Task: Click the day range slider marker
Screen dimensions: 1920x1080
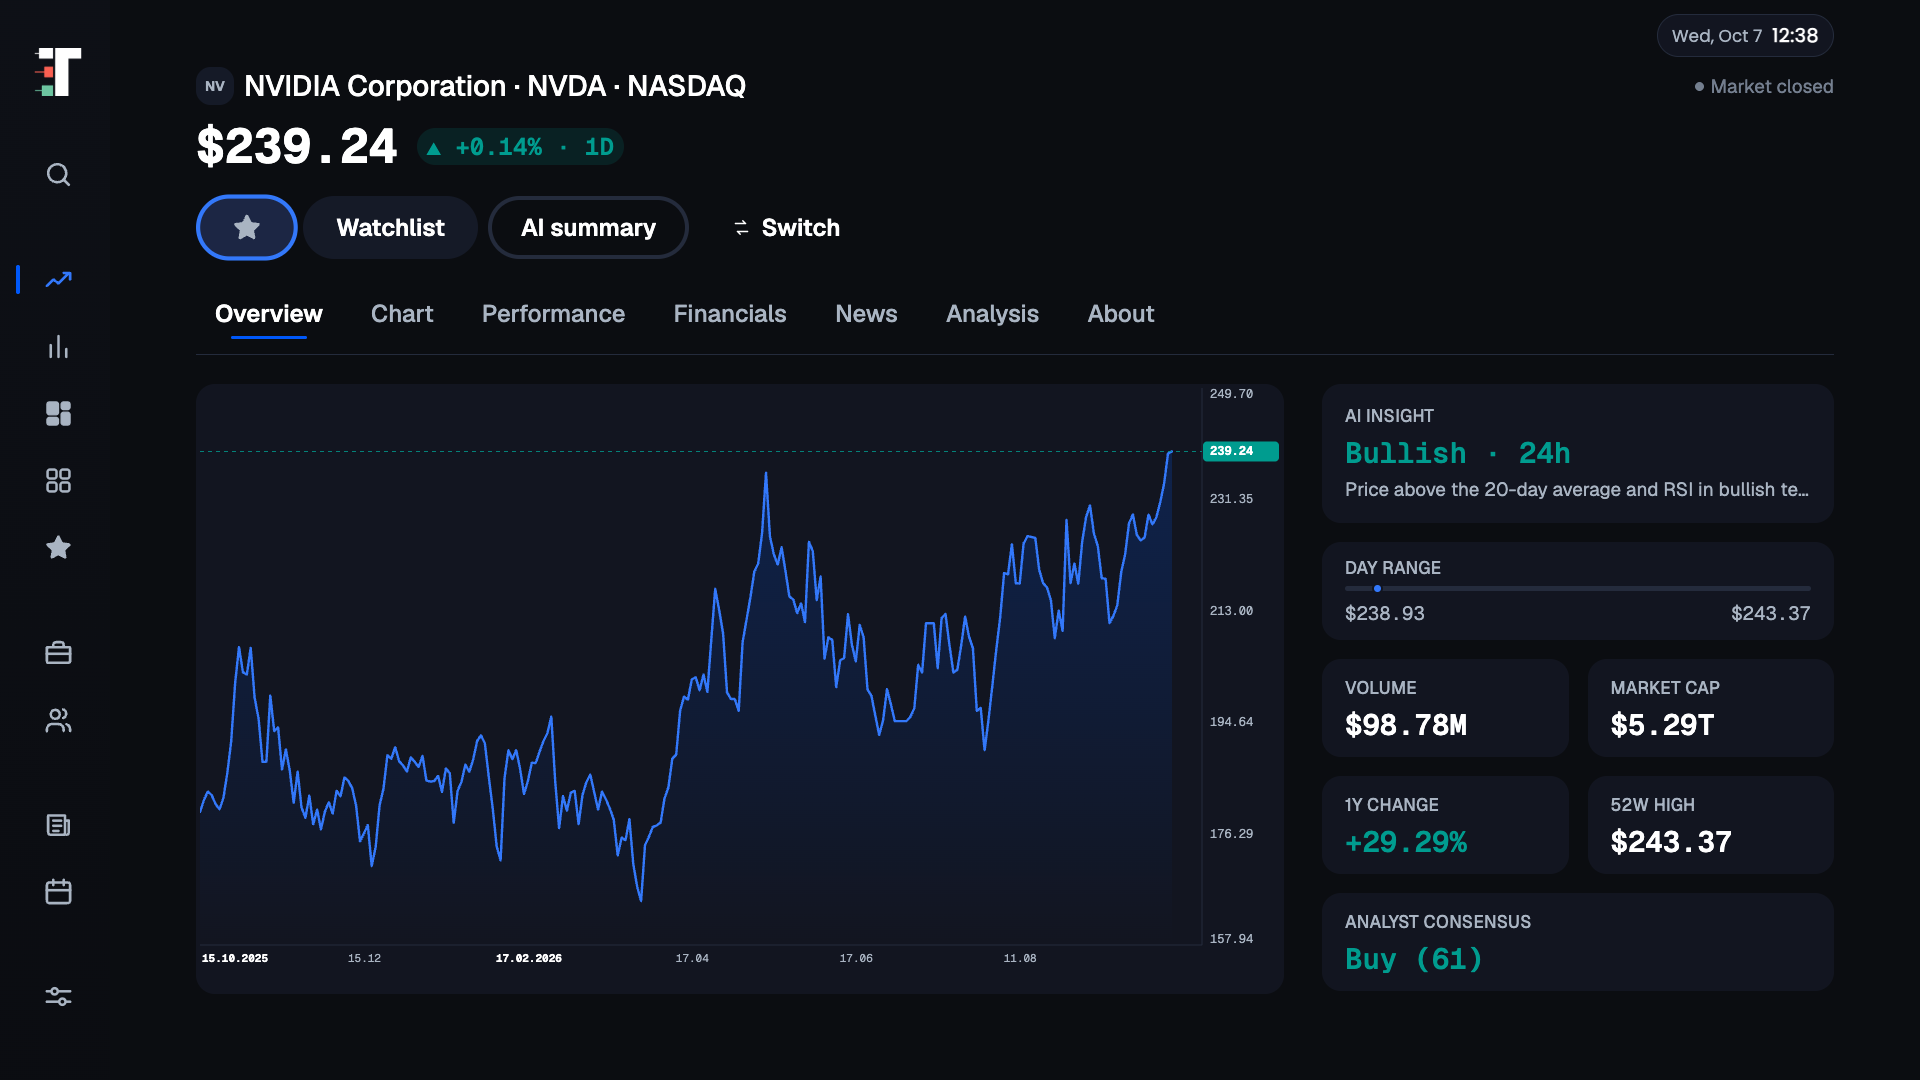Action: point(1377,589)
